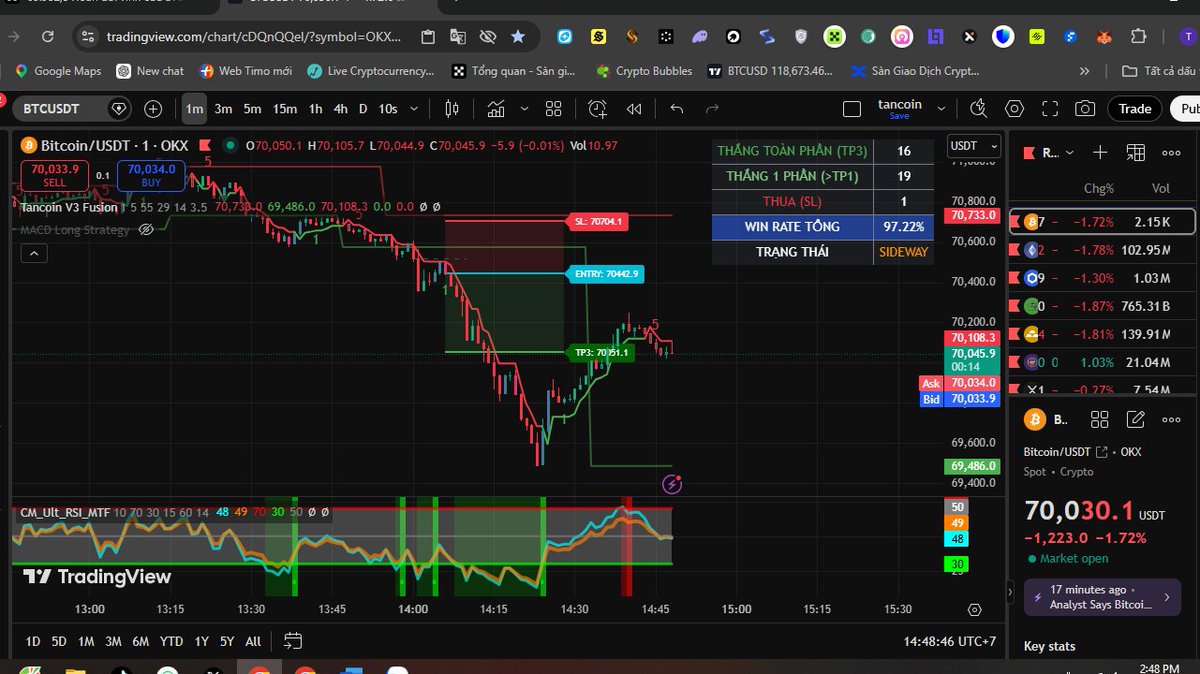Open the layout setup square icon
The height and width of the screenshot is (674, 1200).
click(x=852, y=108)
